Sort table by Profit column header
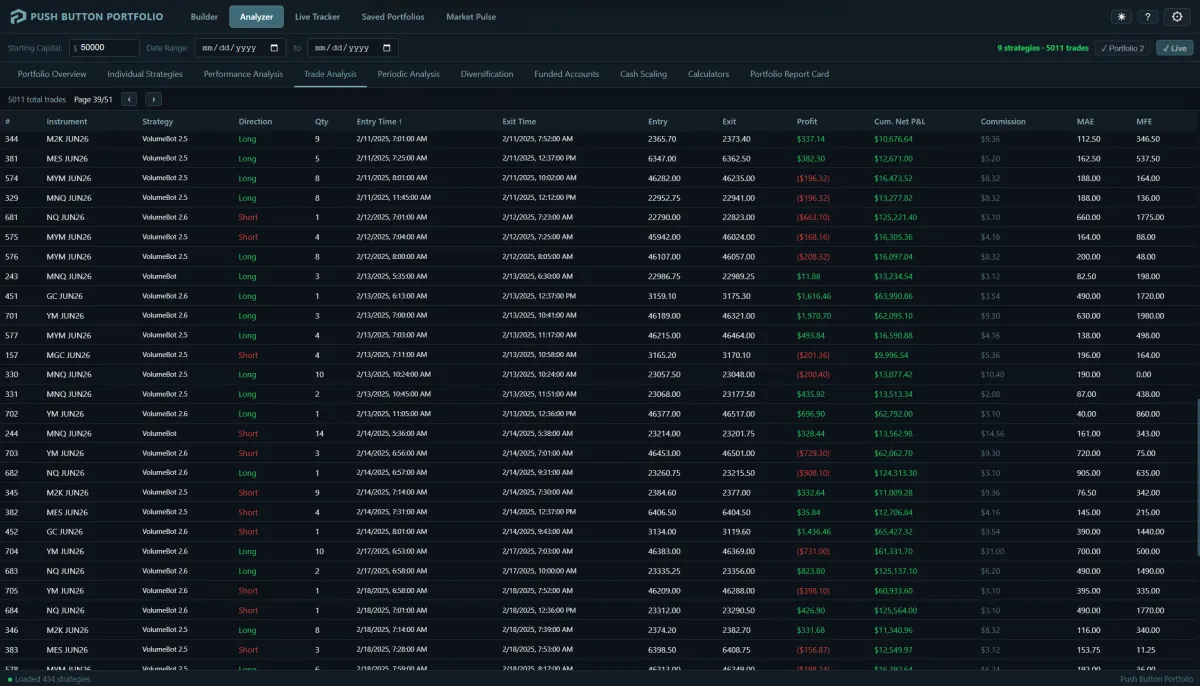This screenshot has height=686, width=1200. 807,122
